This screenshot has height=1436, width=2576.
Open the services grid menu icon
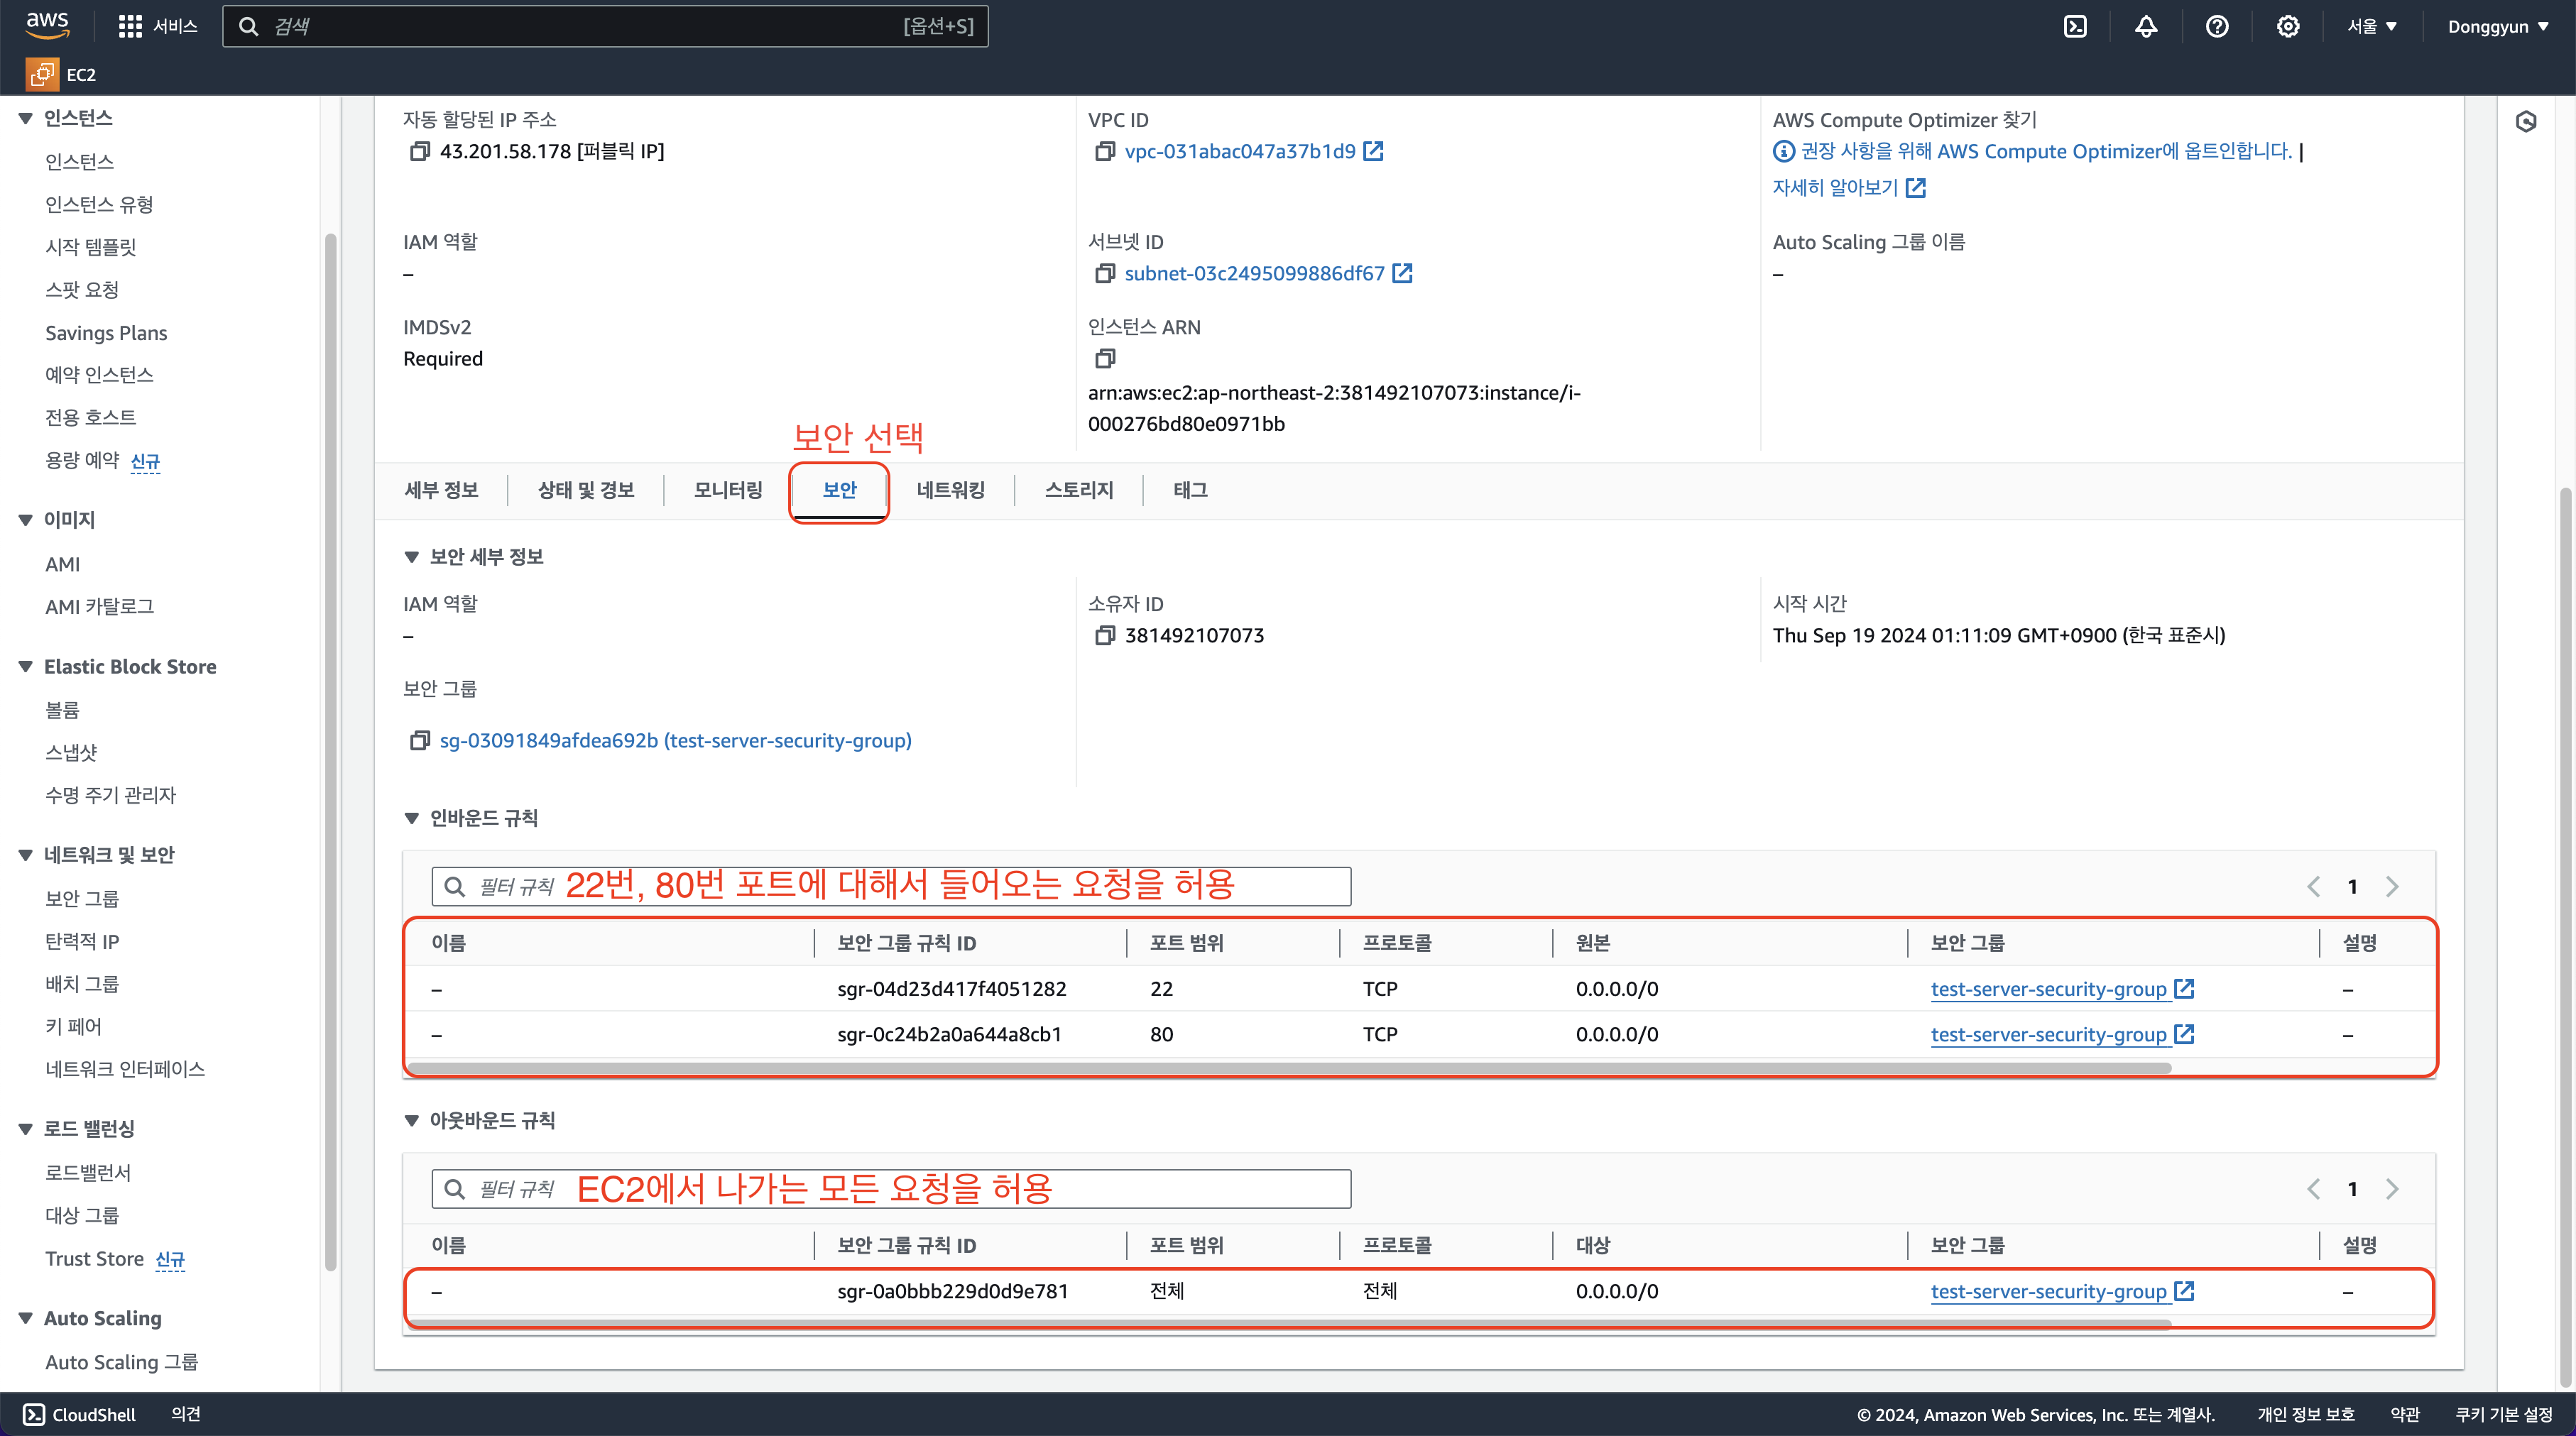130,27
